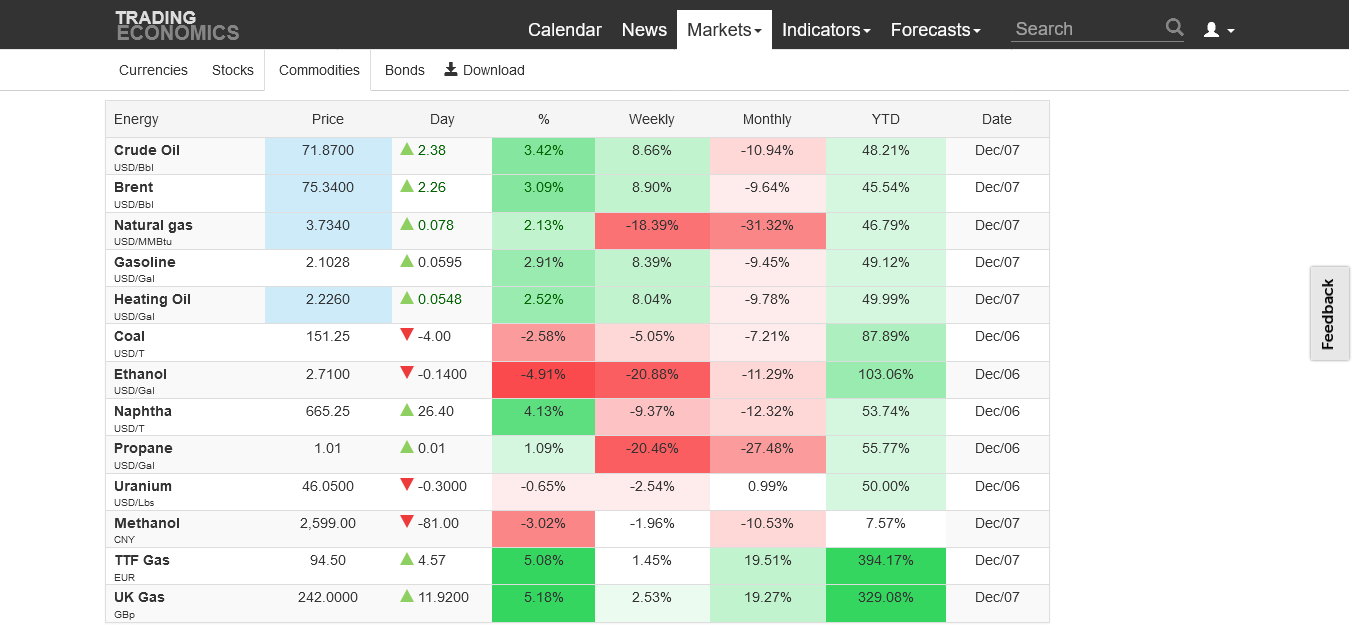The width and height of the screenshot is (1366, 643).
Task: Click the green UK Gas YTD cell
Action: (885, 598)
